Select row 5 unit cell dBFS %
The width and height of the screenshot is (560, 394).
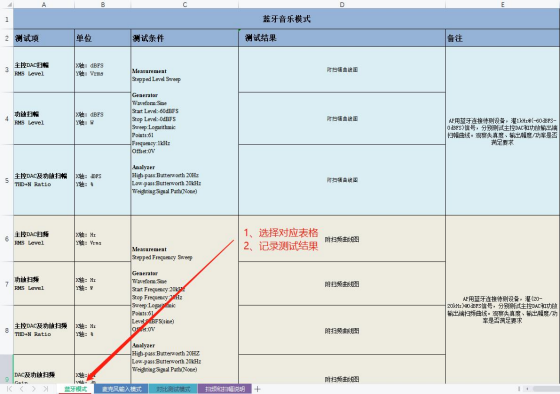pos(102,180)
